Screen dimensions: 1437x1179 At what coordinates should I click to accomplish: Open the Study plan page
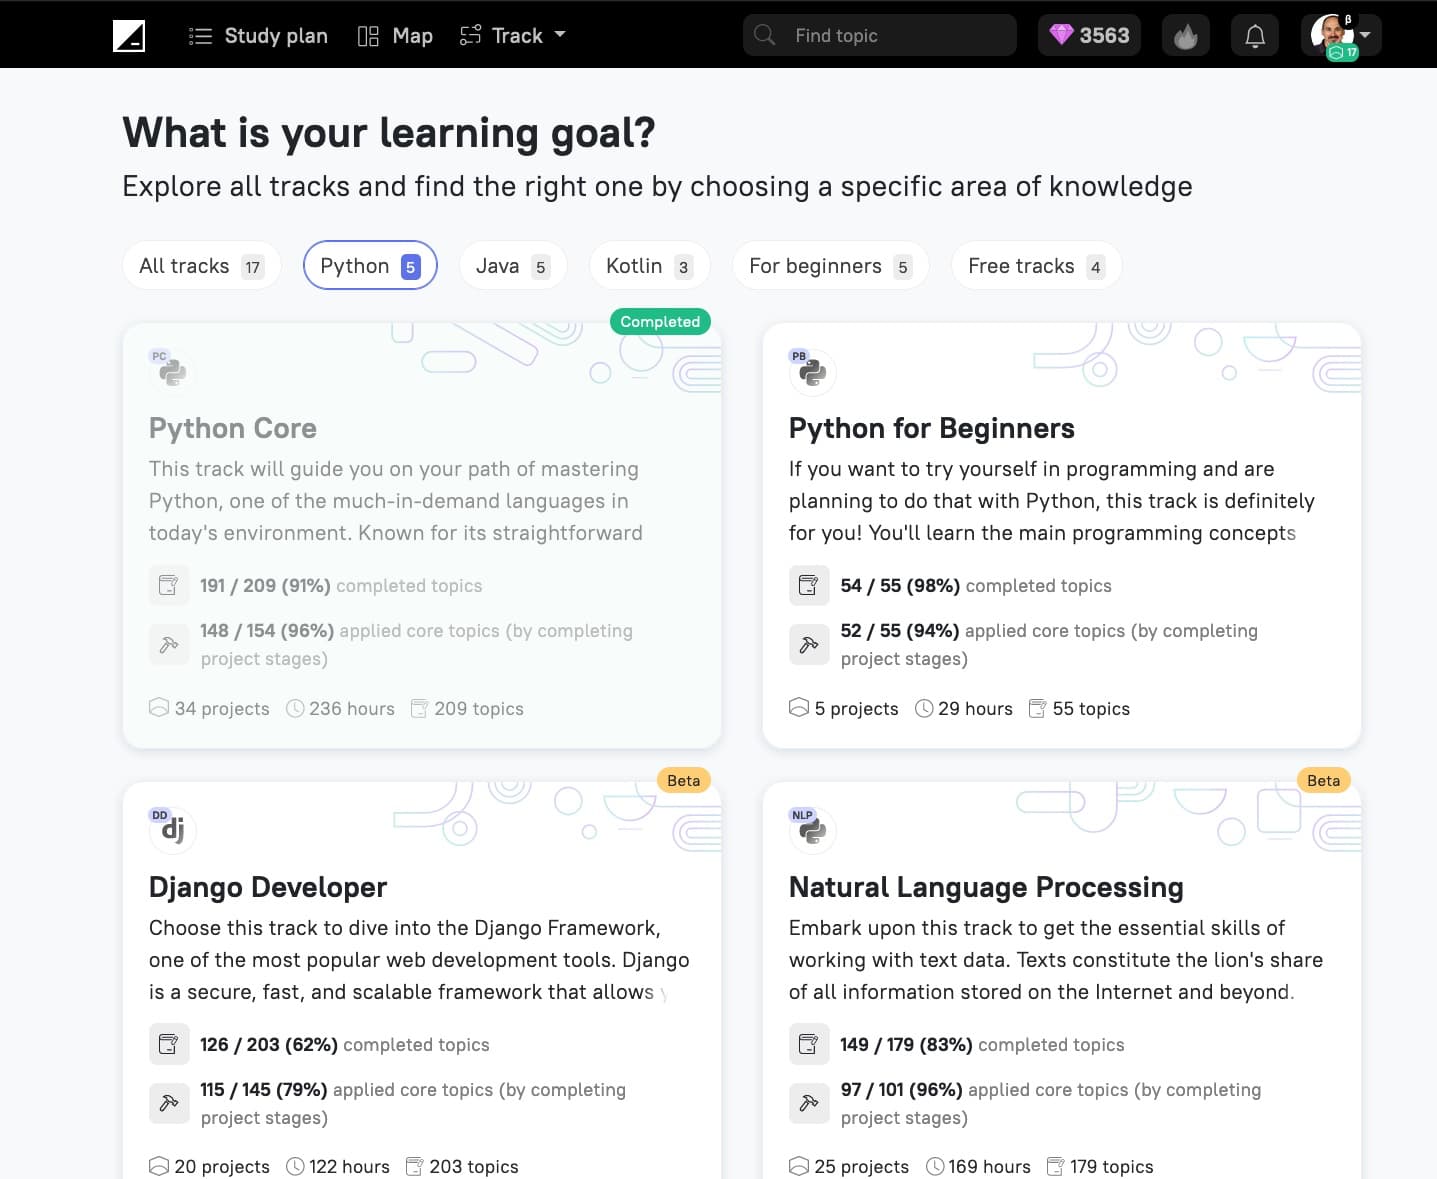[x=258, y=36]
